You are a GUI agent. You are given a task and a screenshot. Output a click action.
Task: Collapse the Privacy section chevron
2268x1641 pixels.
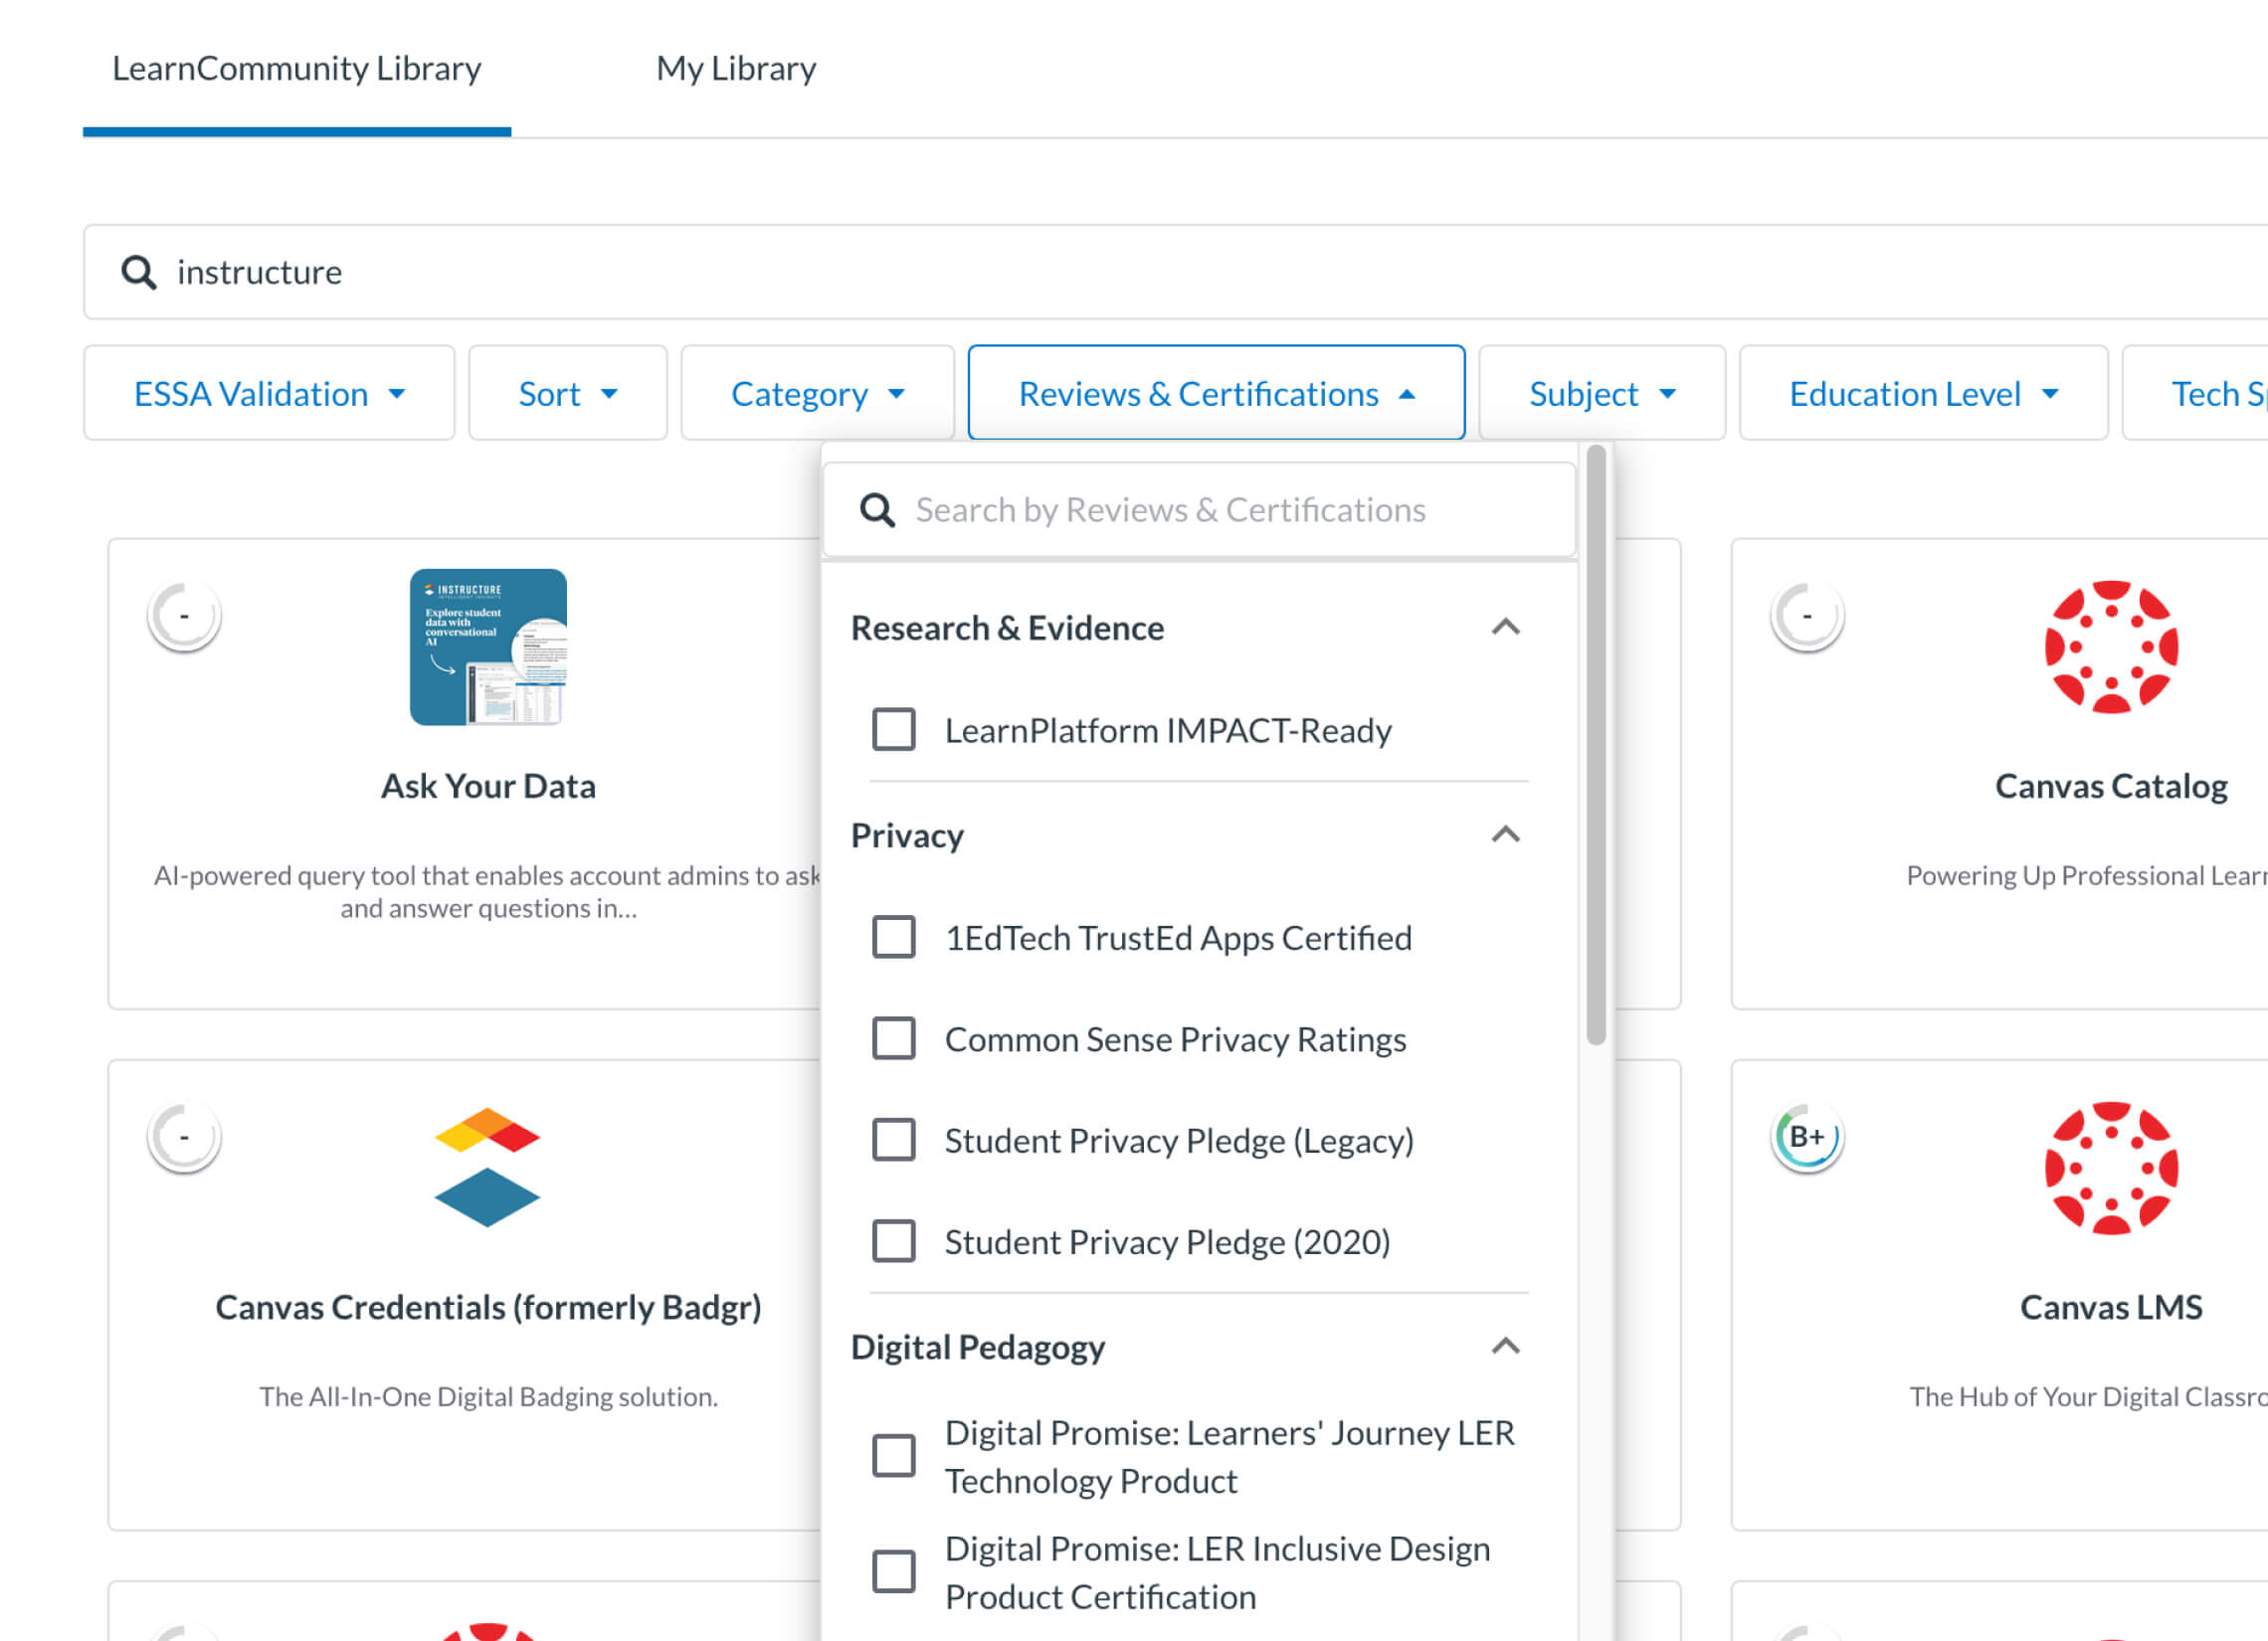(1506, 834)
